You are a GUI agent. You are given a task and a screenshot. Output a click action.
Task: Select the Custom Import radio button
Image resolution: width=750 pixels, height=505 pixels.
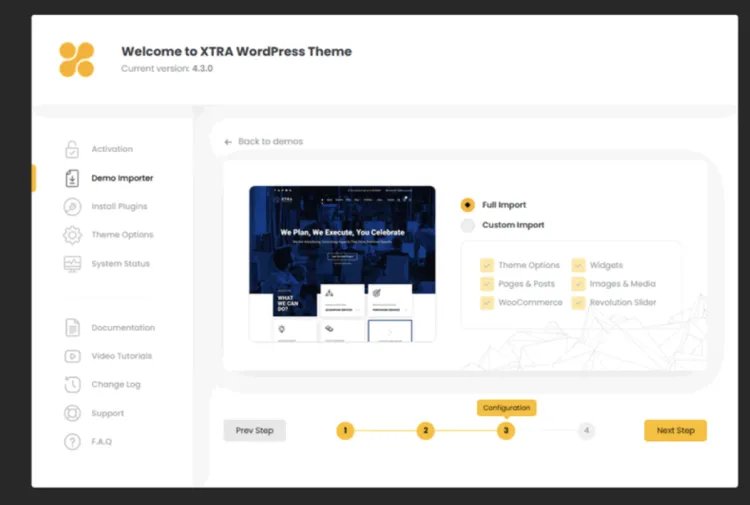[x=467, y=225]
